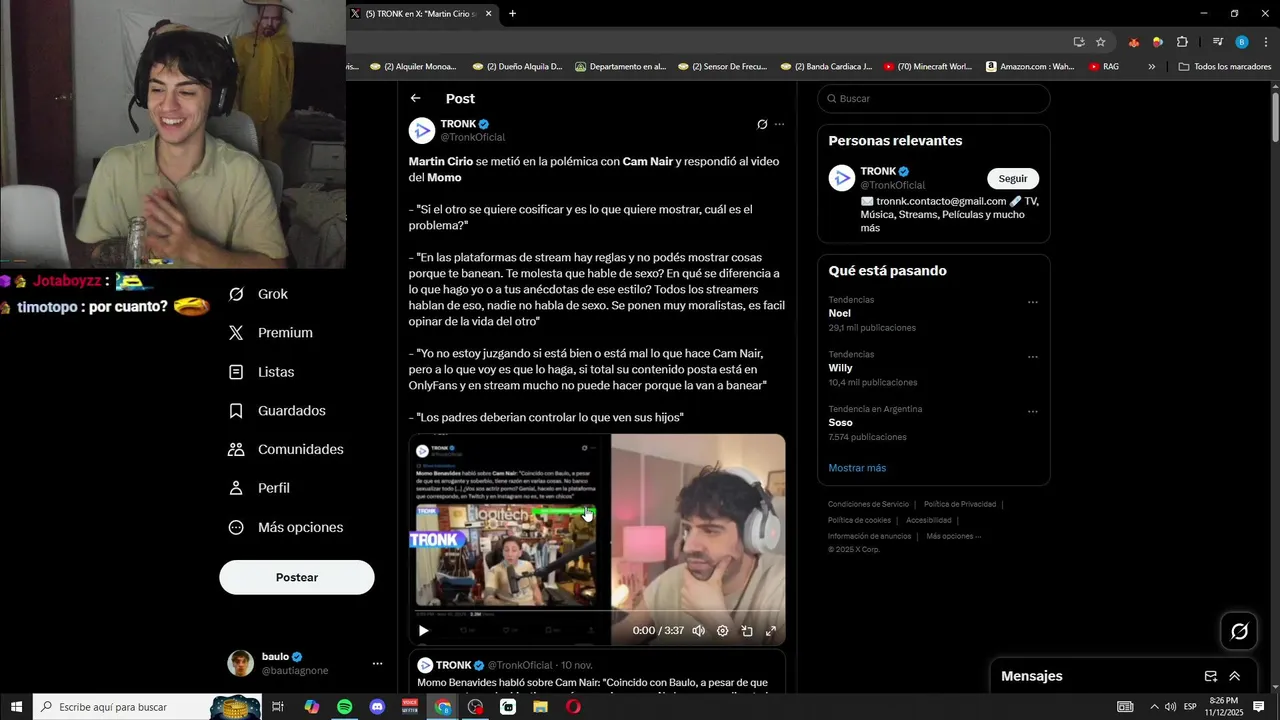Image resolution: width=1280 pixels, height=720 pixels.
Task: Open File Explorer from the taskbar
Action: (540, 707)
